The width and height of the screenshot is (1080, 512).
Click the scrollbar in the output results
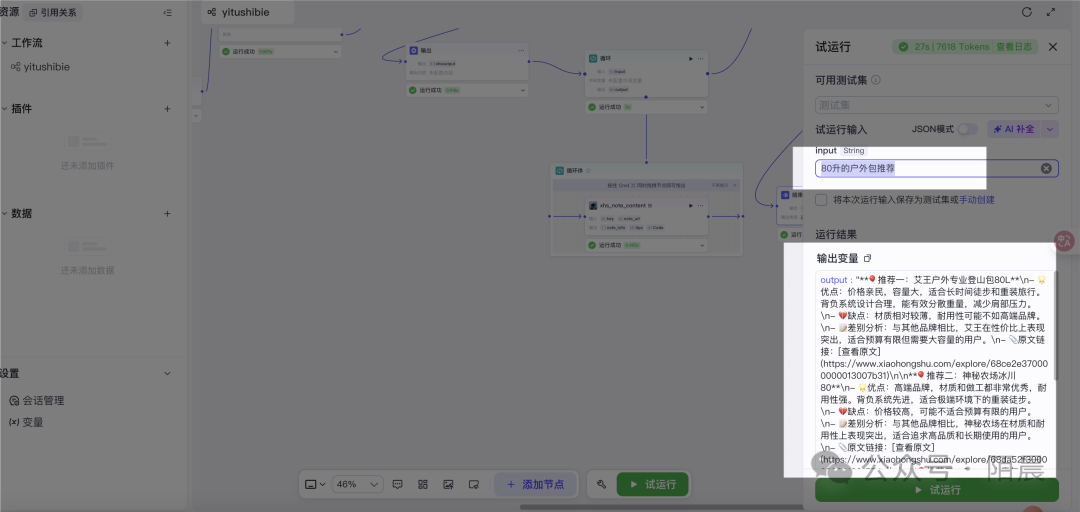[x=1056, y=327]
